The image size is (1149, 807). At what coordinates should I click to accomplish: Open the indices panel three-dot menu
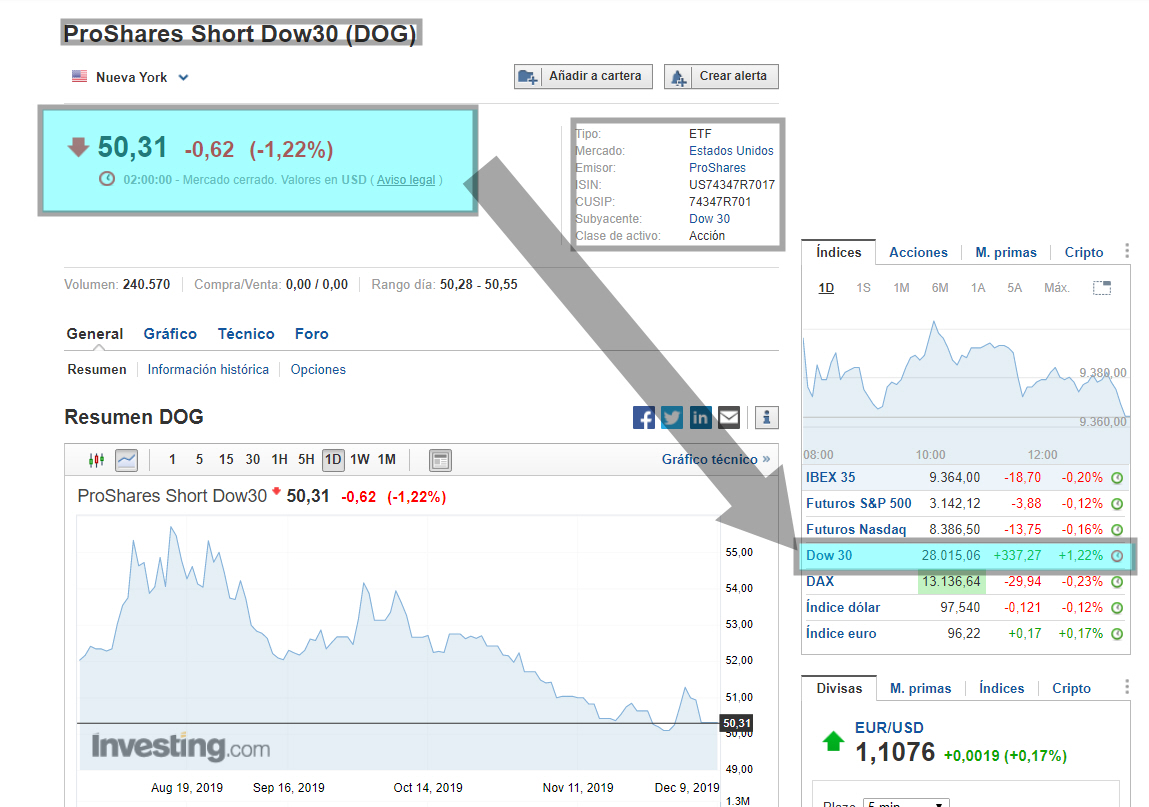[1127, 252]
